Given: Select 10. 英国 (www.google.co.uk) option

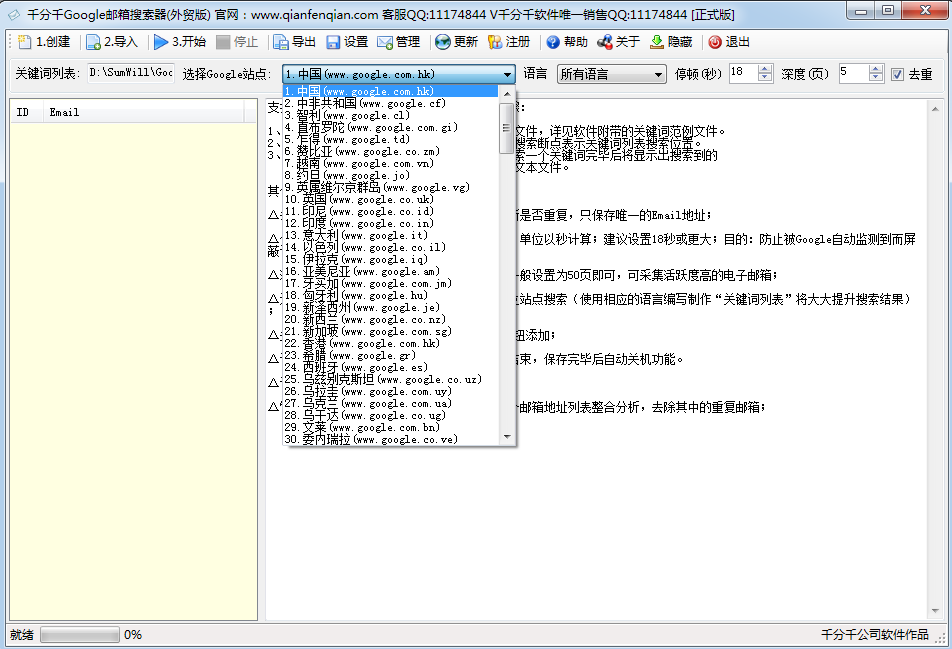Looking at the screenshot, I should tap(390, 199).
